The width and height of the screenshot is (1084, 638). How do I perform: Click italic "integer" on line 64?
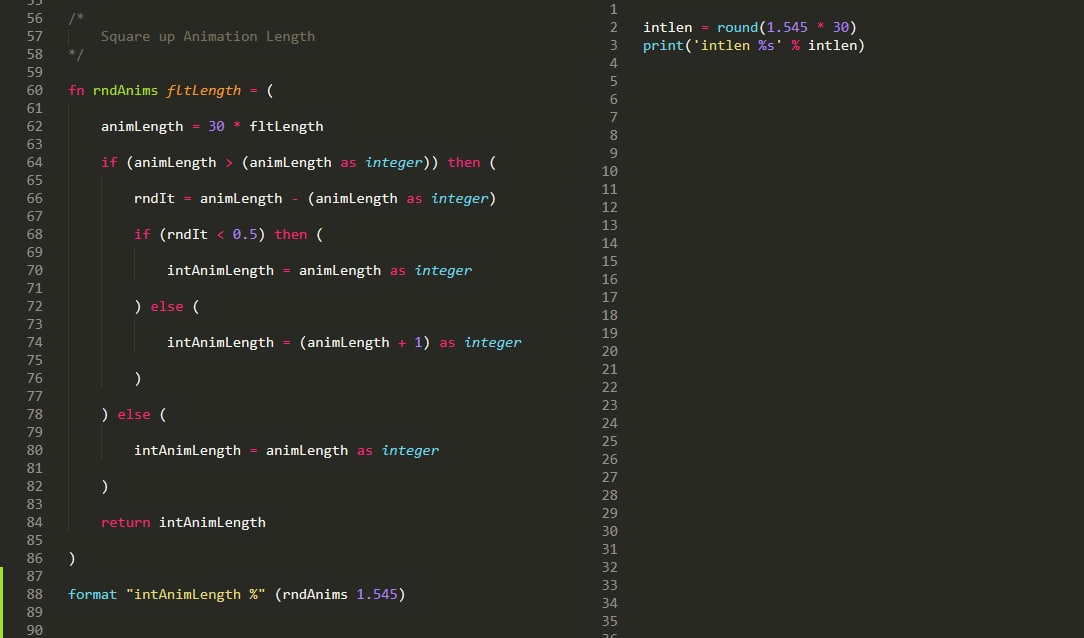point(393,162)
